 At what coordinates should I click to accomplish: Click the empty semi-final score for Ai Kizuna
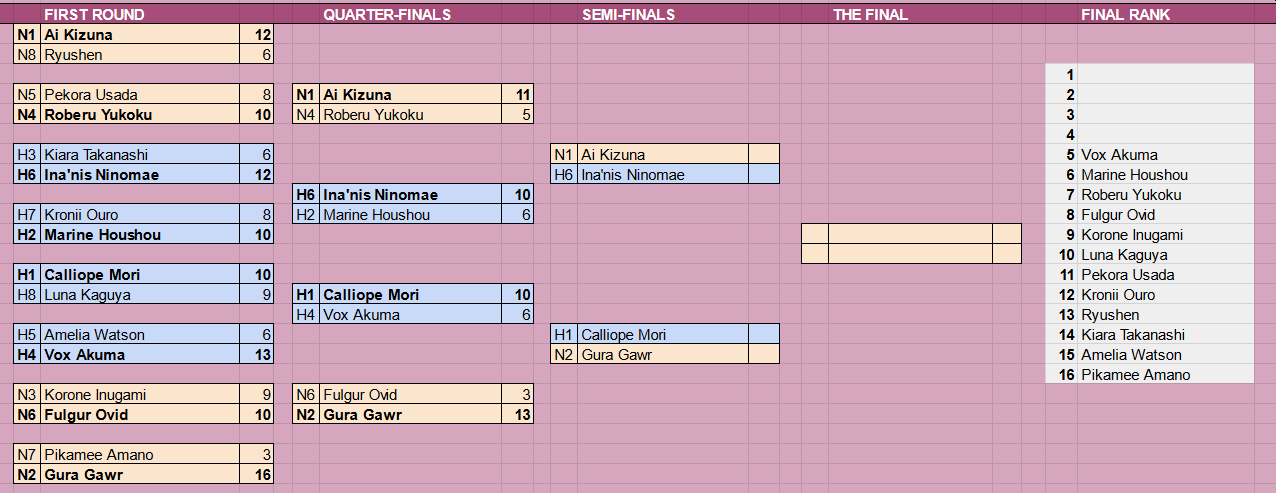pos(764,155)
